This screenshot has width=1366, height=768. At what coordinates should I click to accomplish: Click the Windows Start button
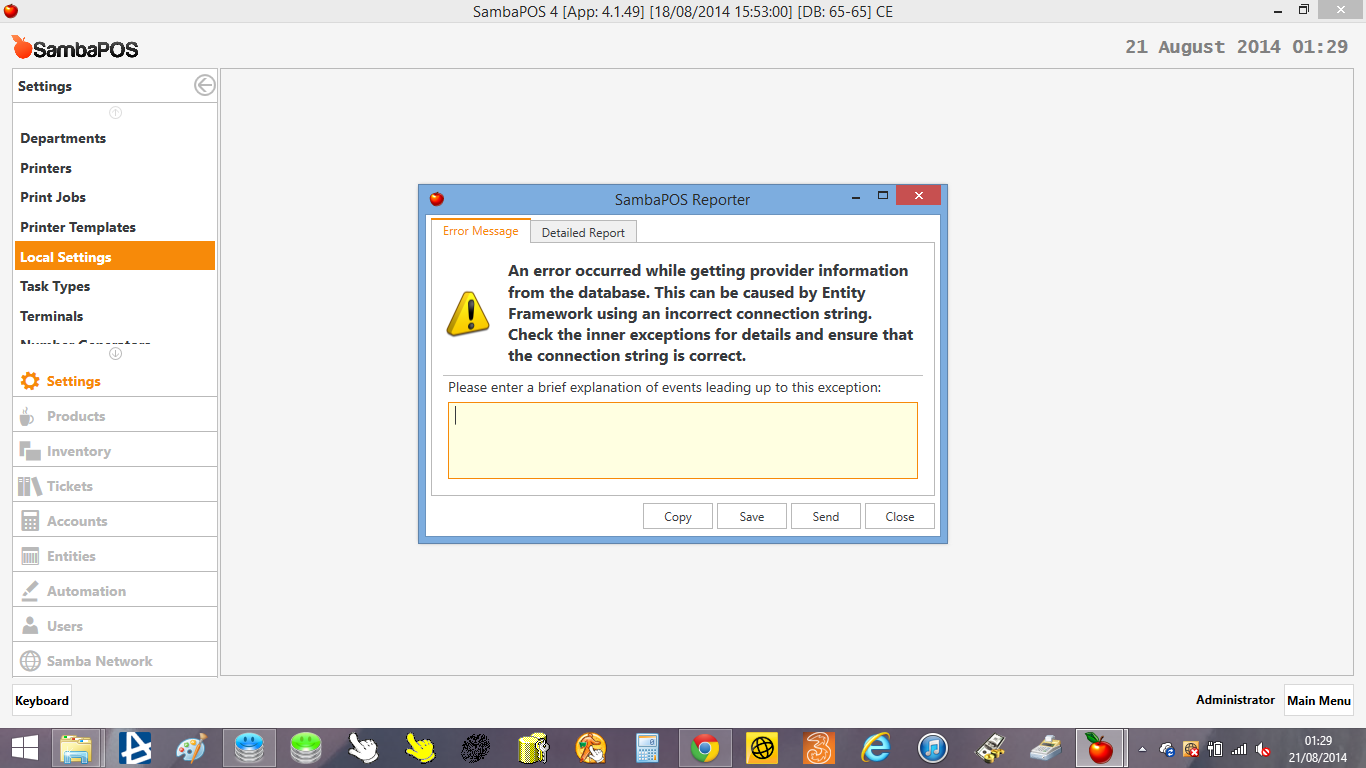pyautogui.click(x=24, y=748)
